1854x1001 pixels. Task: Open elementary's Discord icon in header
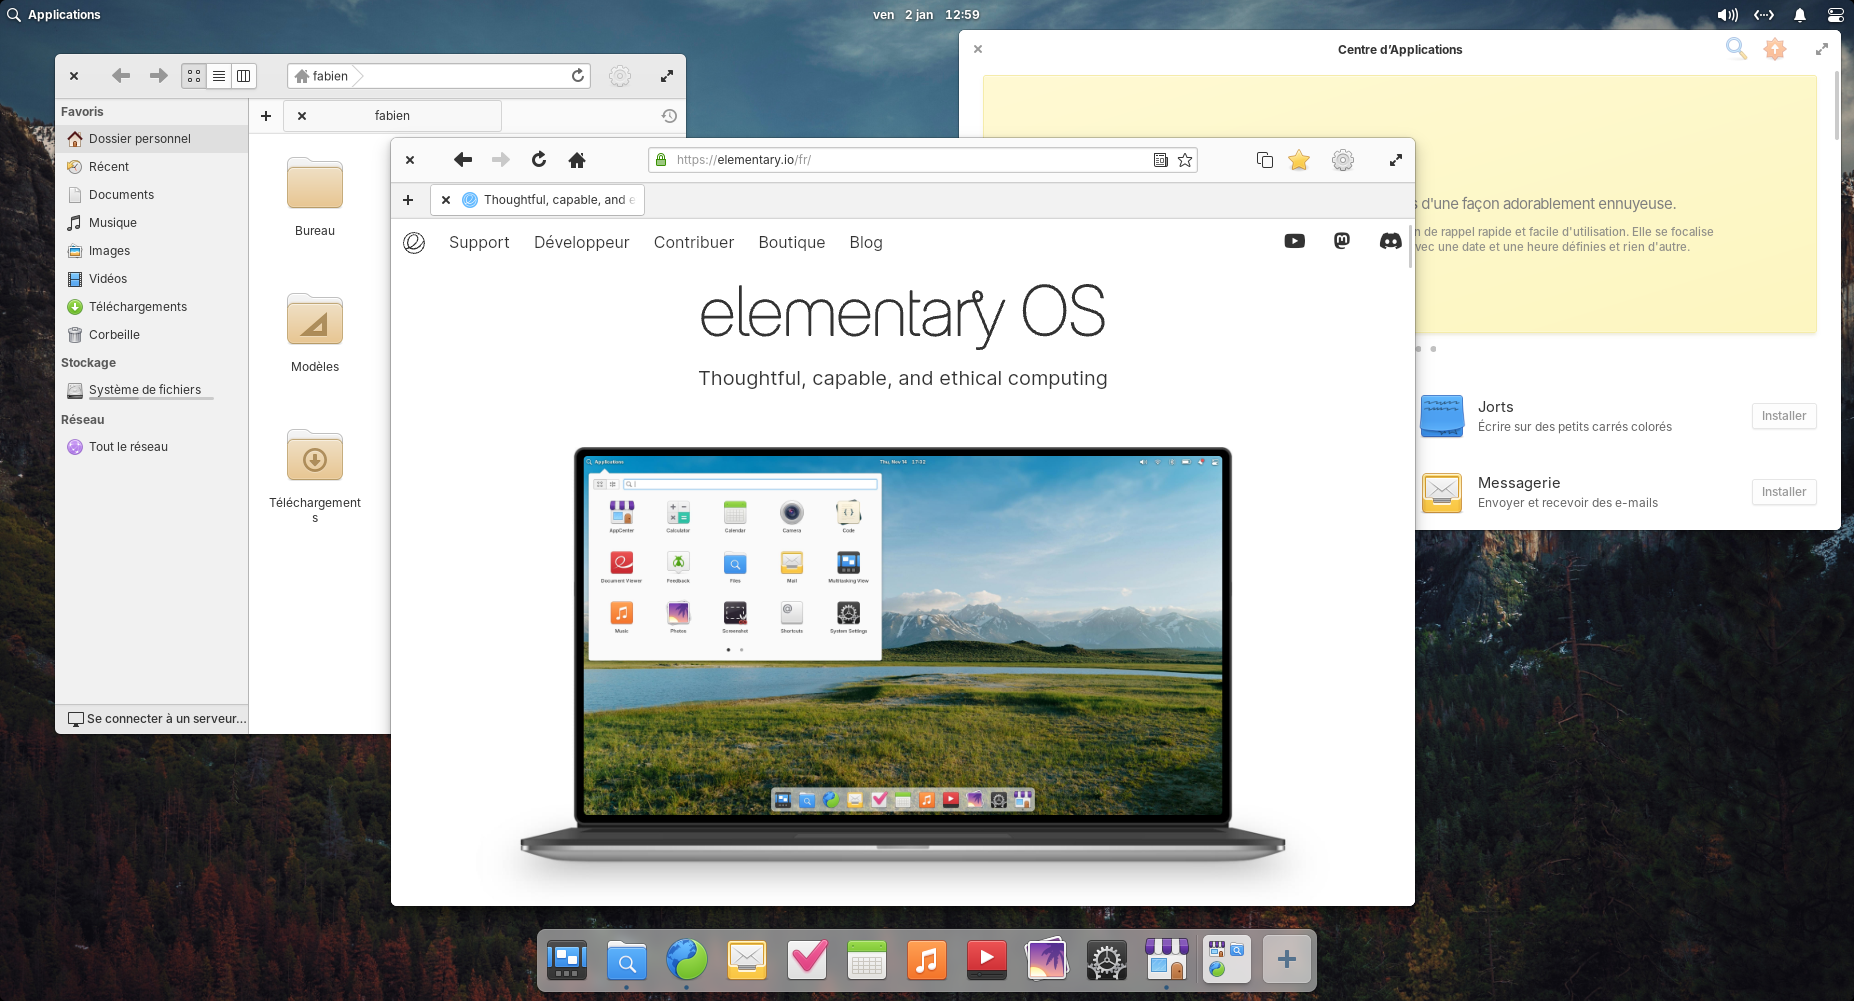pos(1390,241)
